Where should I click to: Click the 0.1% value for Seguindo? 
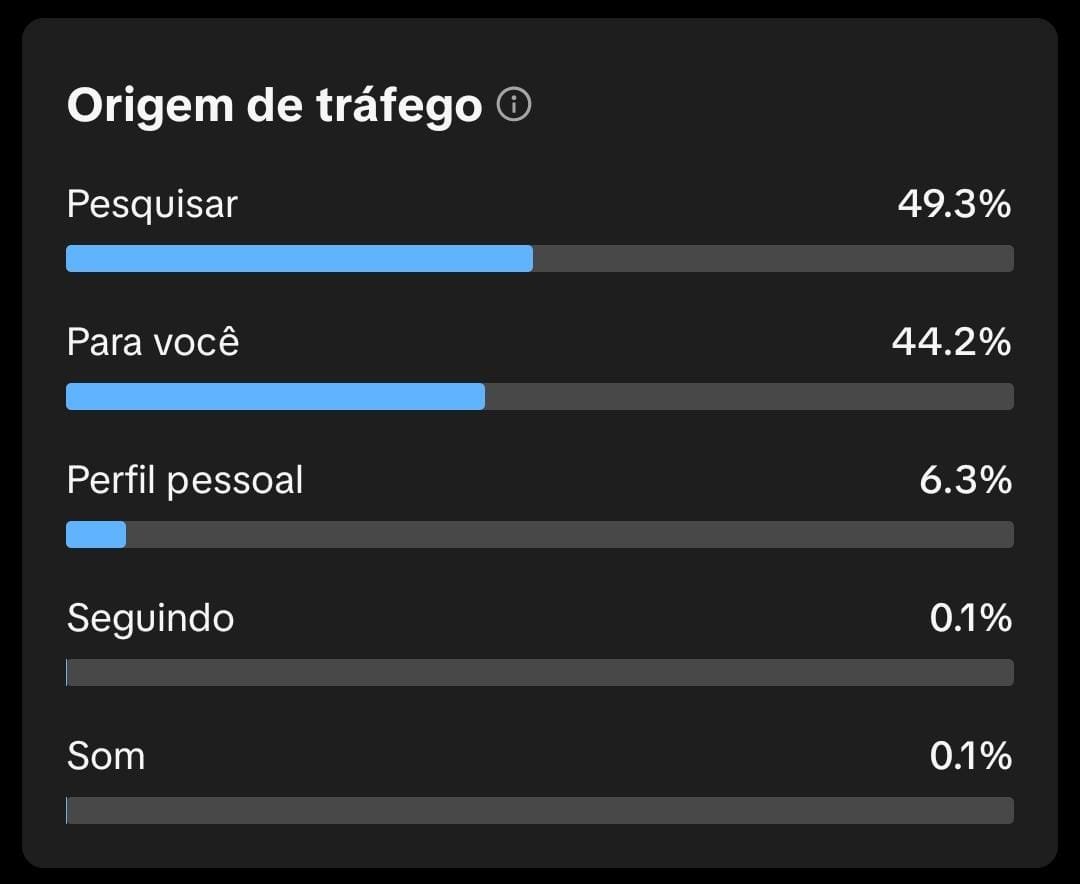coord(970,619)
